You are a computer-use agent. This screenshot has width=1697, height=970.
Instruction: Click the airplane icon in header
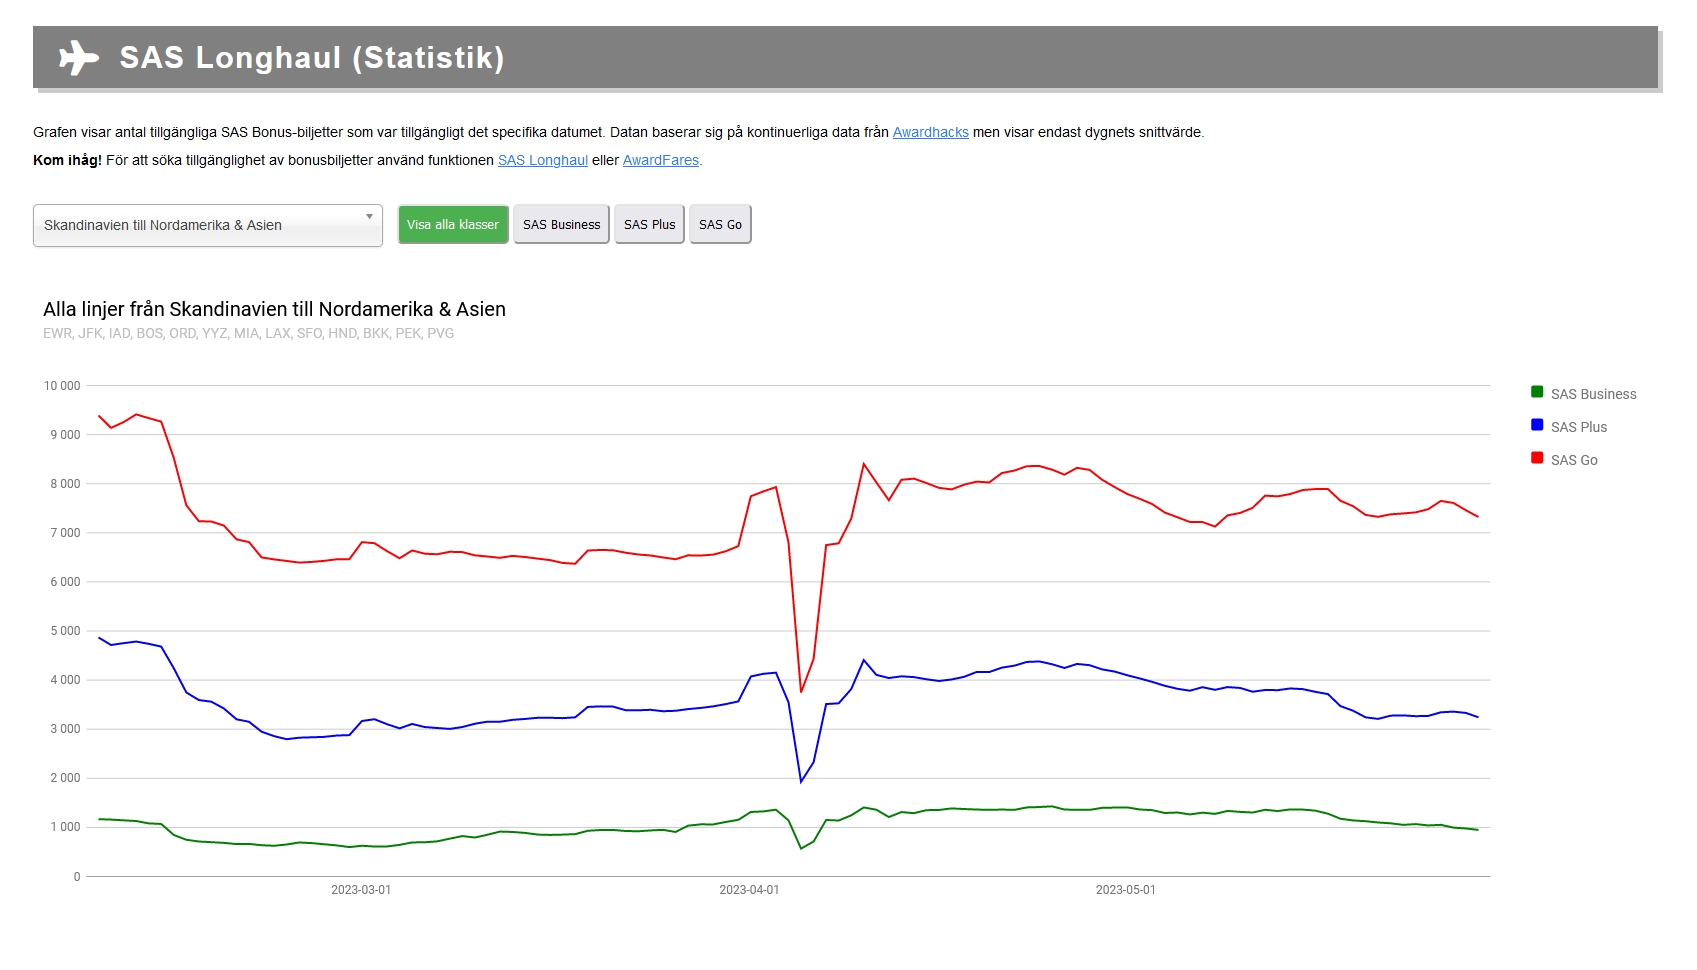(78, 58)
